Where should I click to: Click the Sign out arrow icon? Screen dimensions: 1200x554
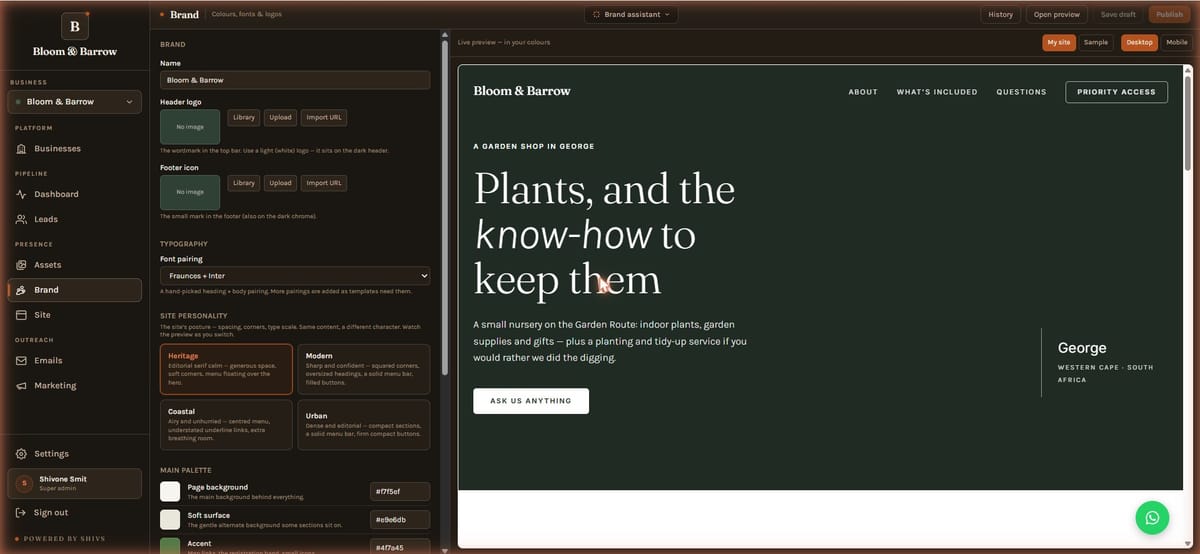pyautogui.click(x=21, y=513)
